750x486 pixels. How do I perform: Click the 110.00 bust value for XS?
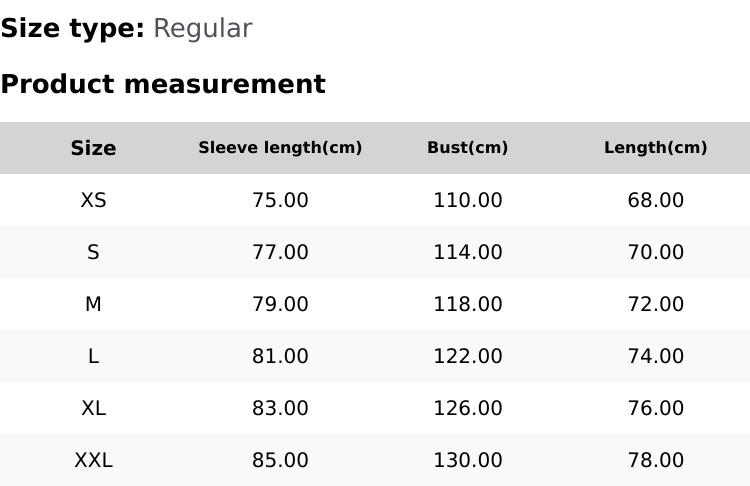[x=467, y=200]
